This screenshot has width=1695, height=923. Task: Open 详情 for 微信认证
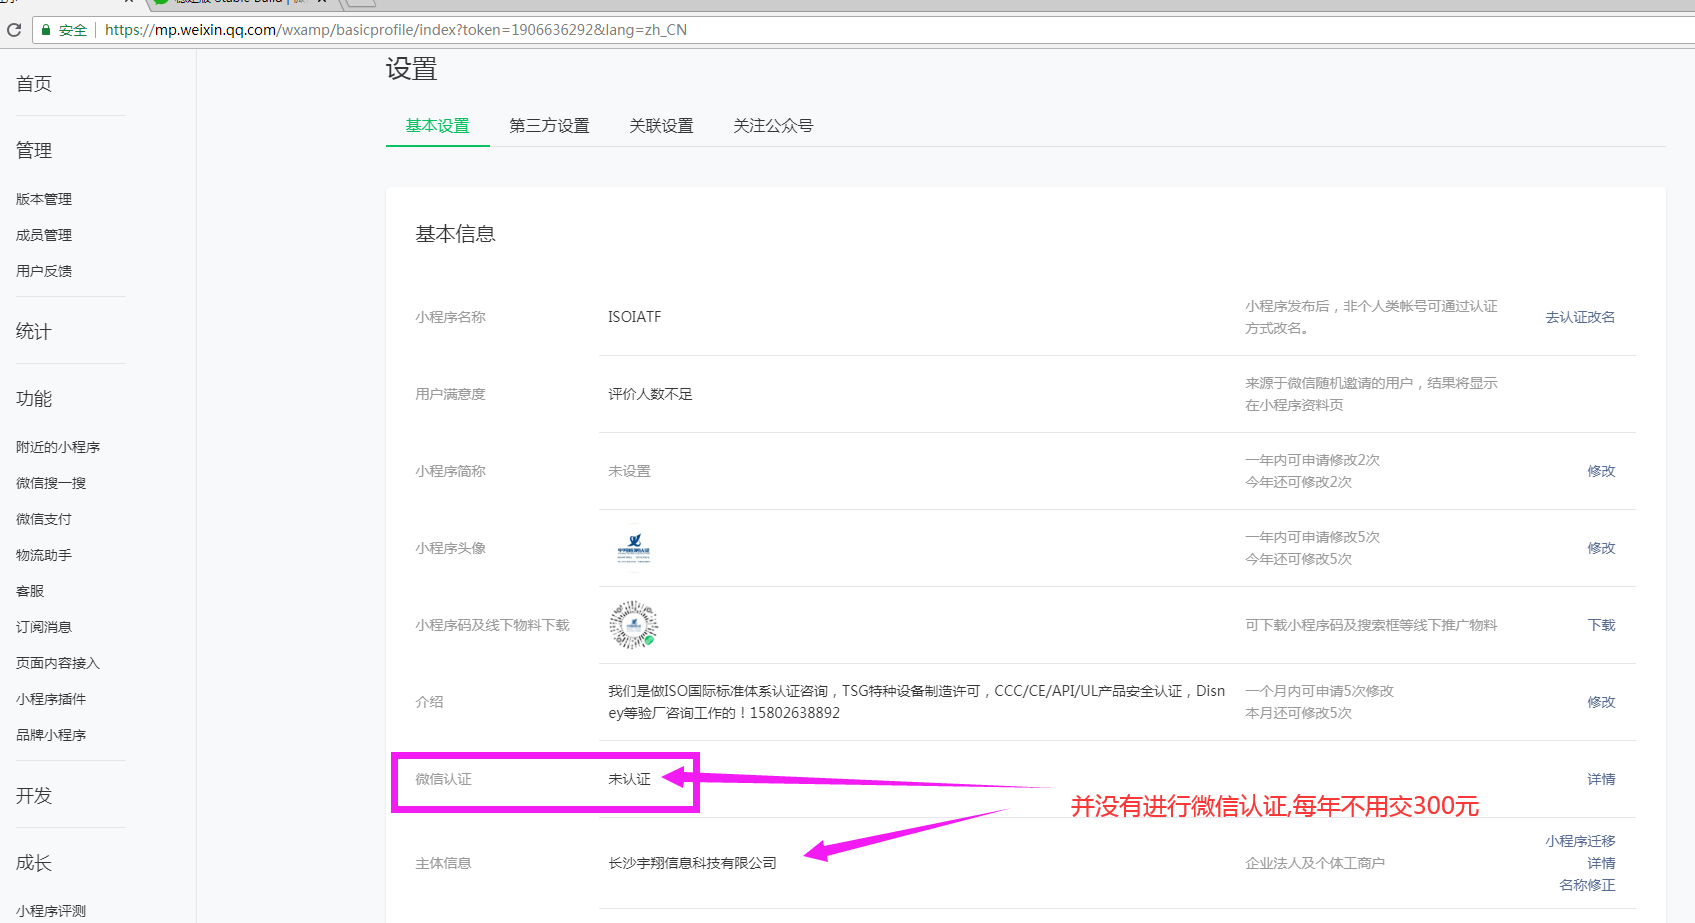coord(1601,779)
